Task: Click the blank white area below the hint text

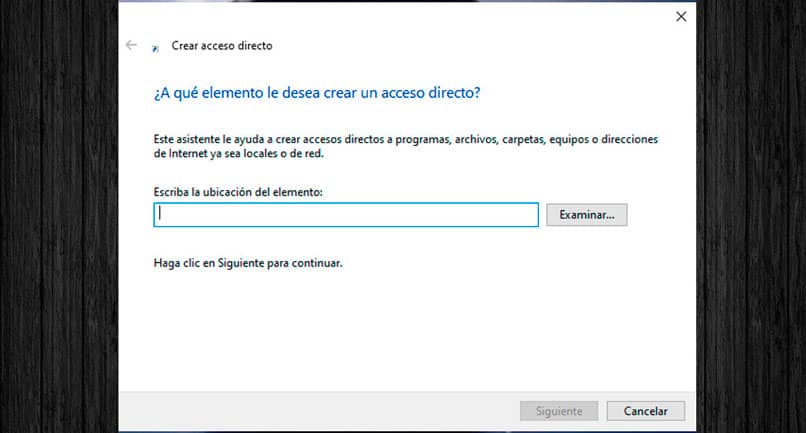Action: (x=400, y=330)
